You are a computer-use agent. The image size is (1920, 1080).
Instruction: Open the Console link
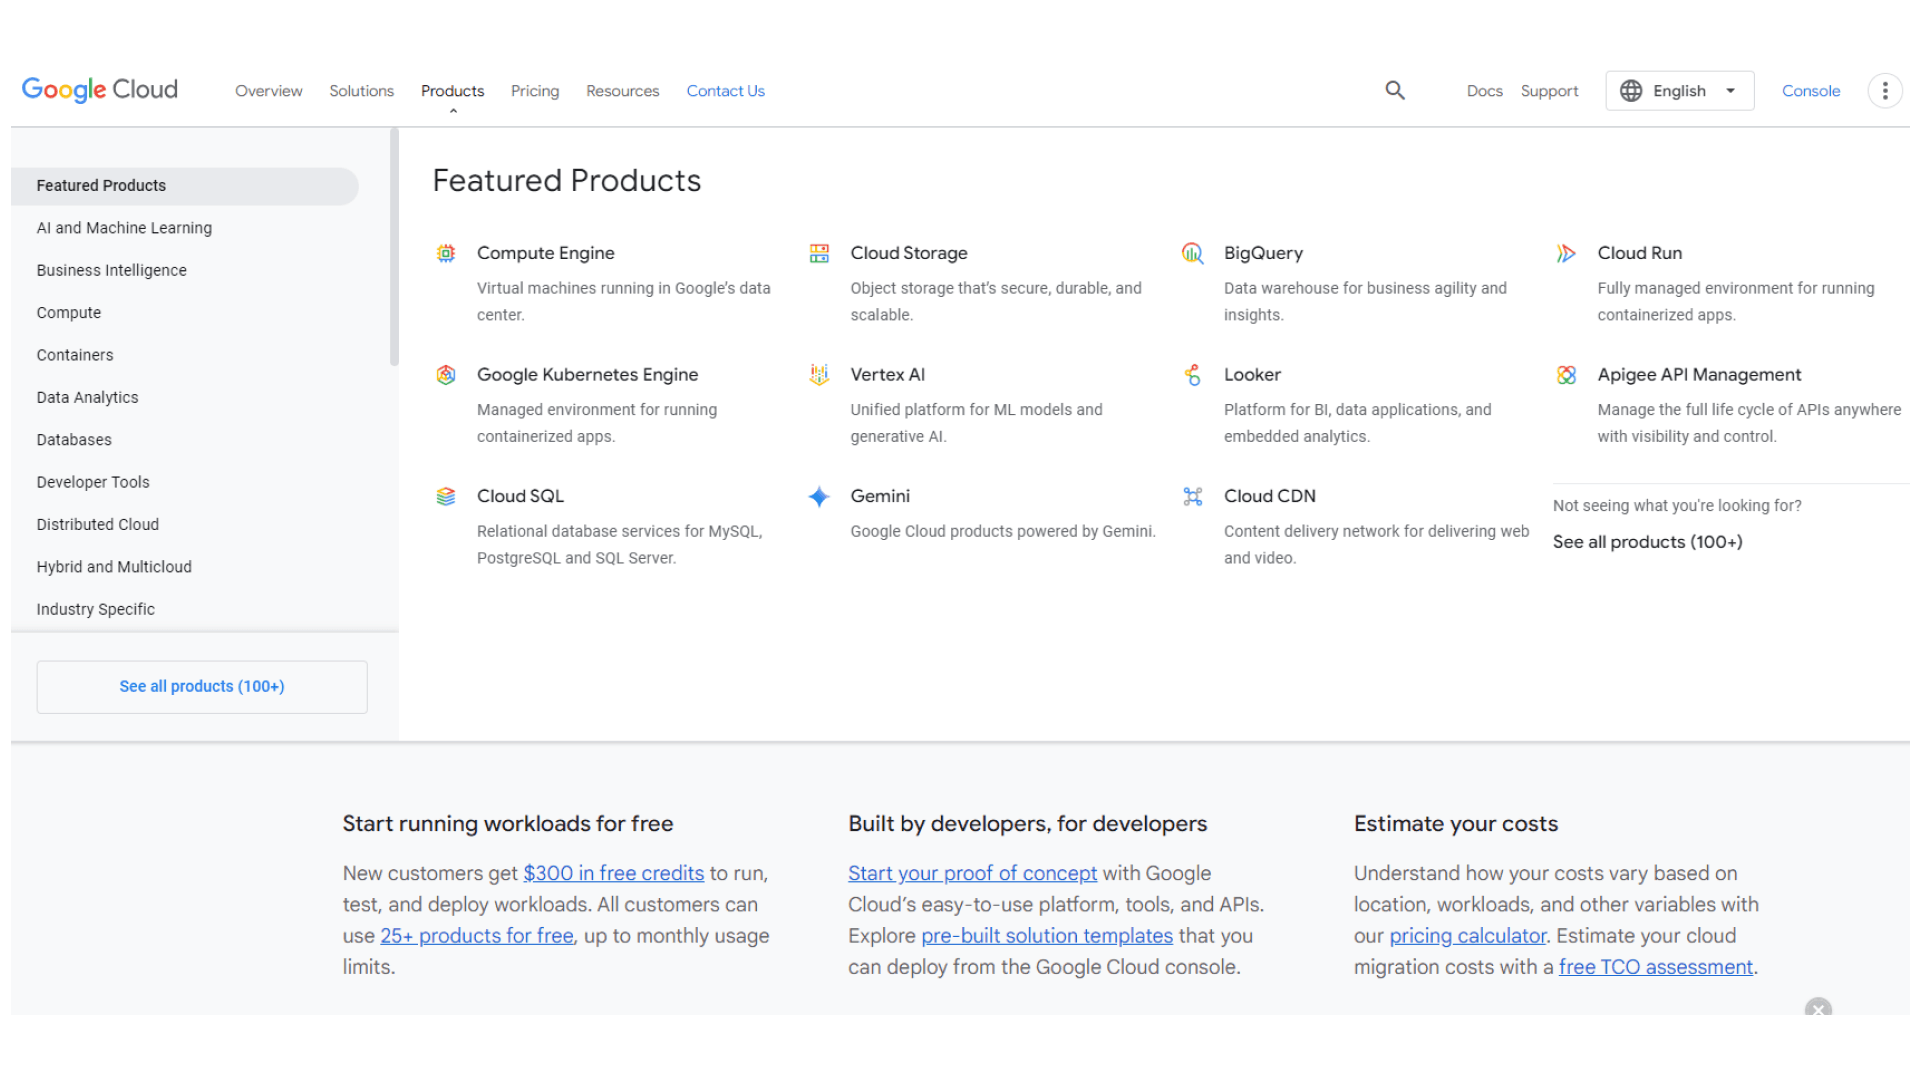coord(1810,91)
